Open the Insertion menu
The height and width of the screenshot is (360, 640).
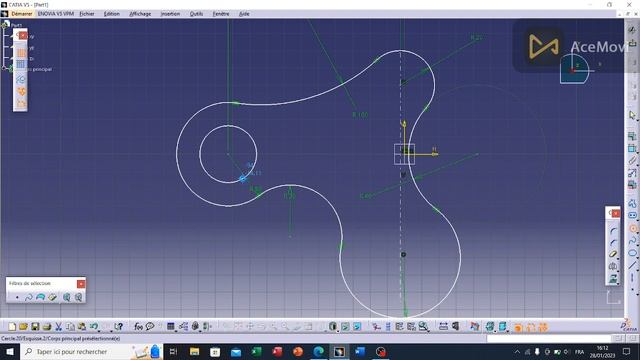click(x=170, y=14)
